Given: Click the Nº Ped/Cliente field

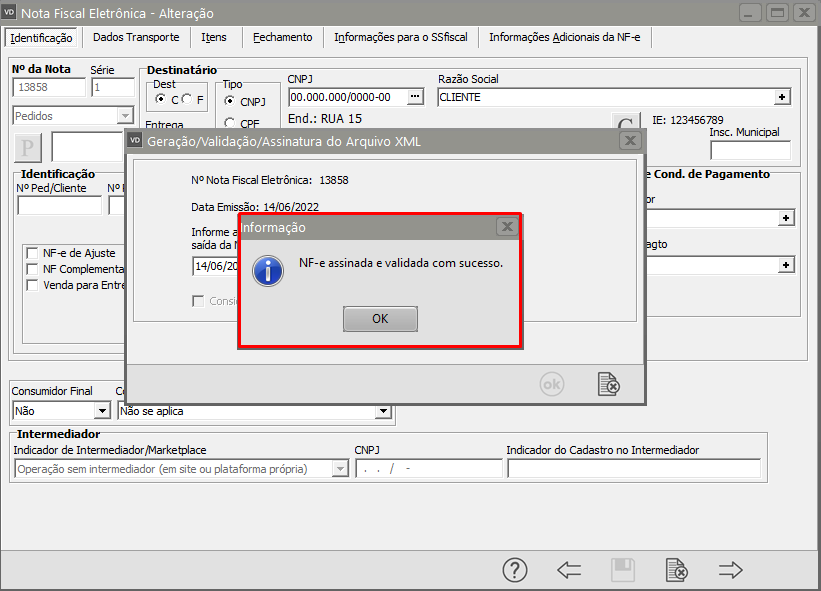Looking at the screenshot, I should pos(60,205).
